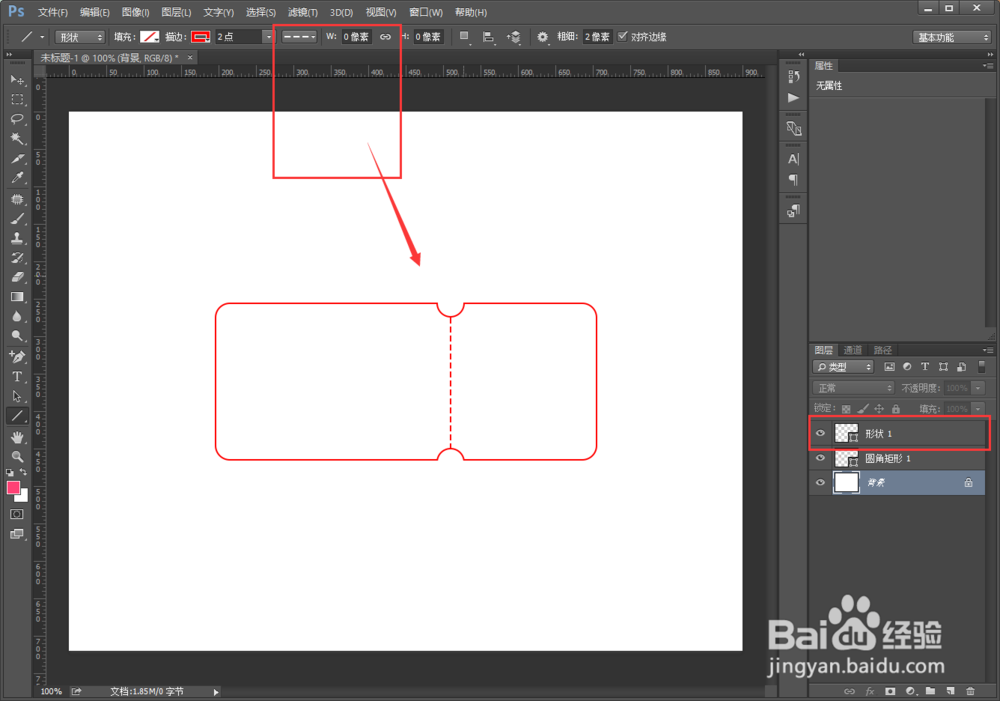The height and width of the screenshot is (701, 1000).
Task: Open the blend mode 正常 dropdown
Action: coord(854,388)
